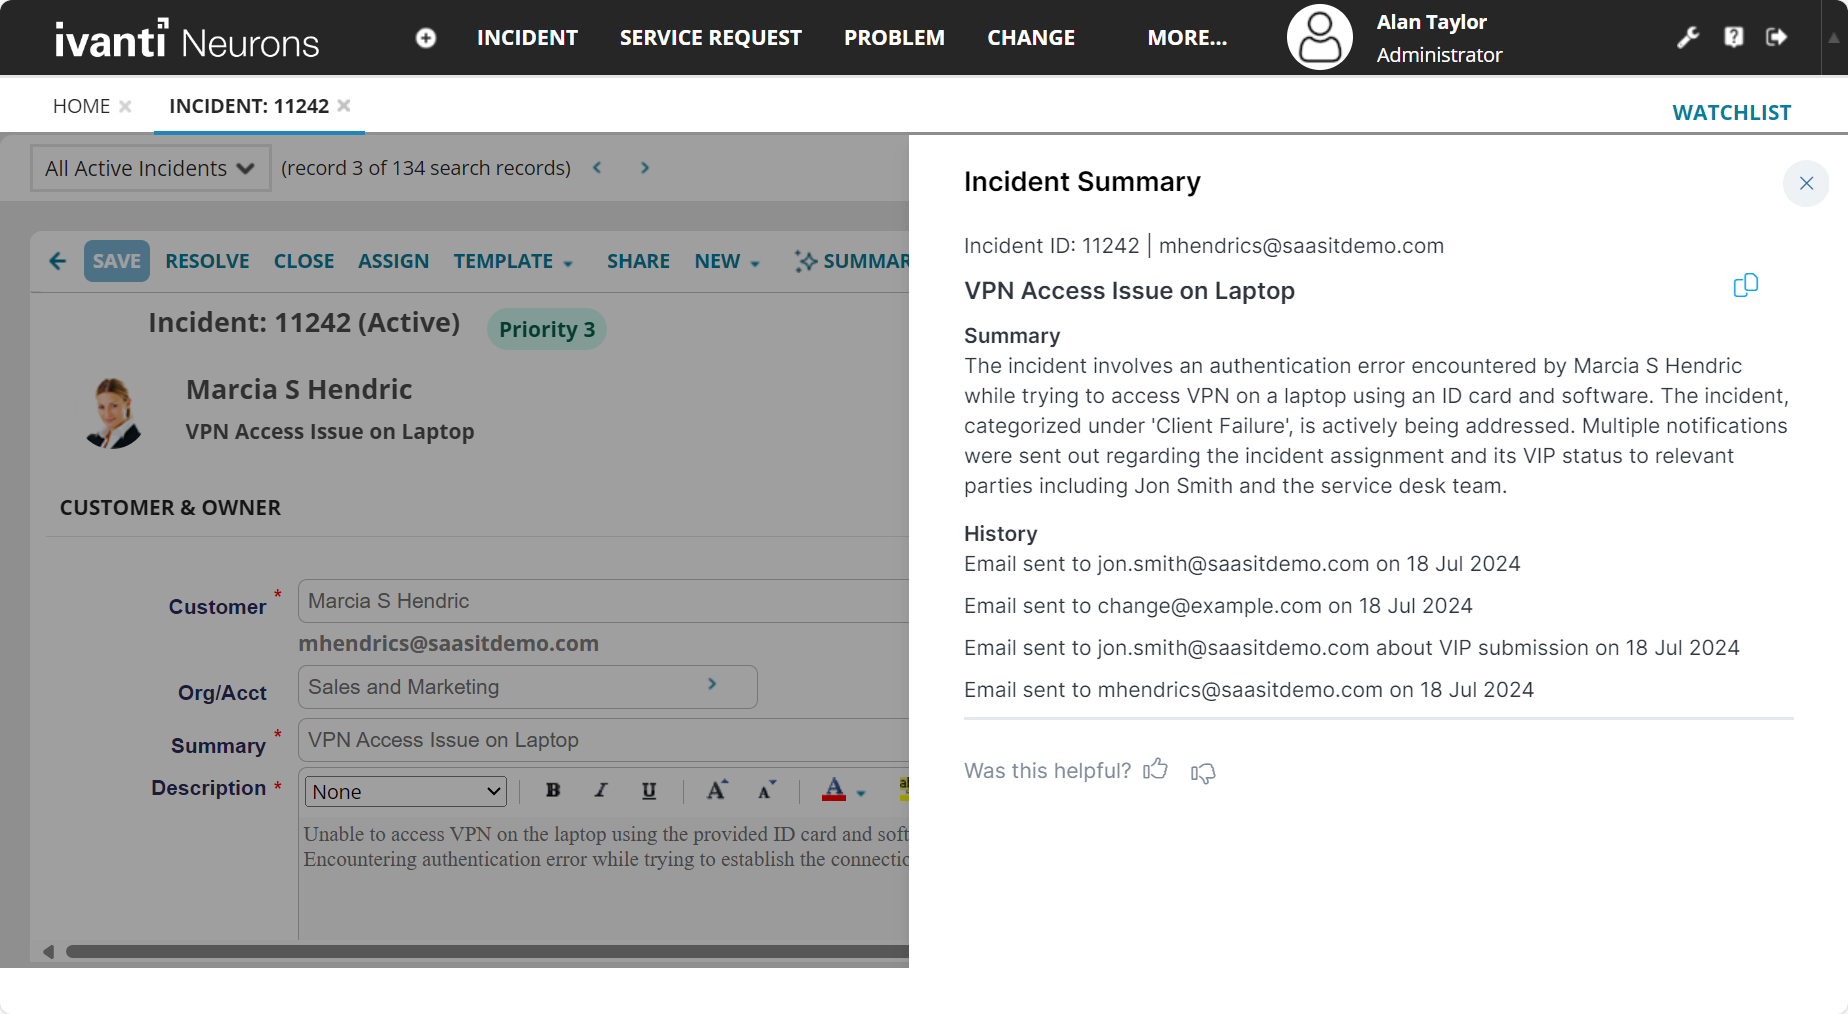Click the CLOSE incident button

(304, 261)
